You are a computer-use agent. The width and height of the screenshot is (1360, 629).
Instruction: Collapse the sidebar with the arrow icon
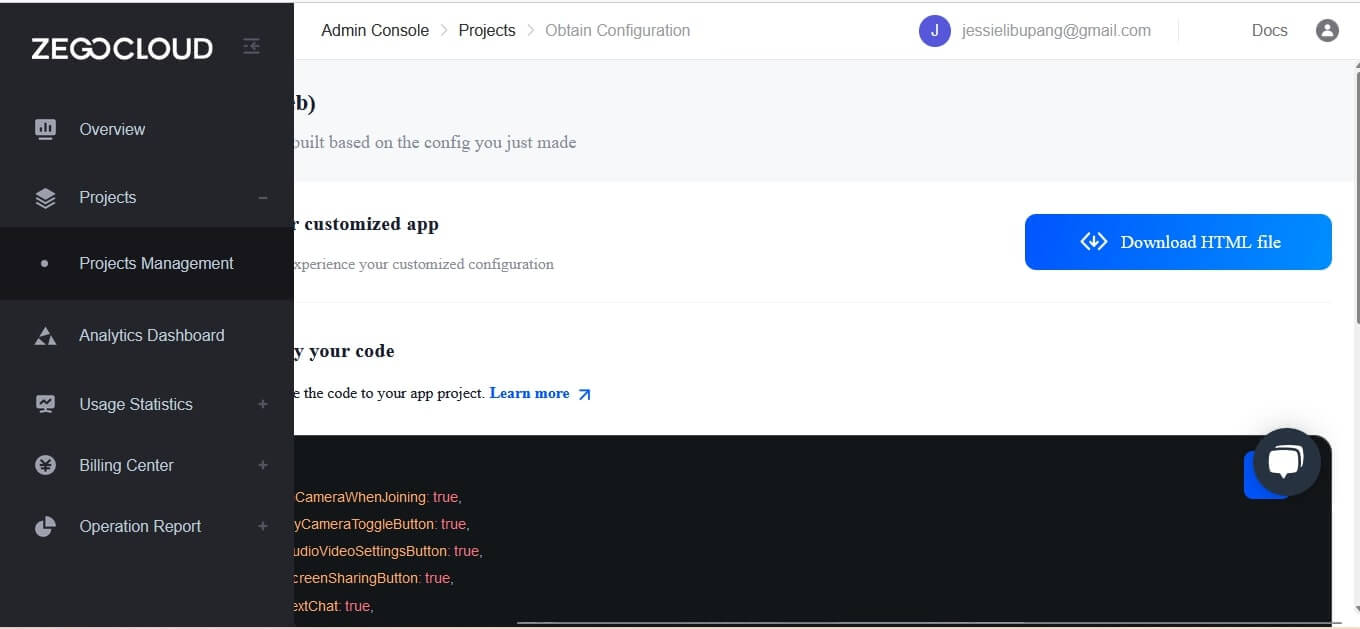pos(251,46)
